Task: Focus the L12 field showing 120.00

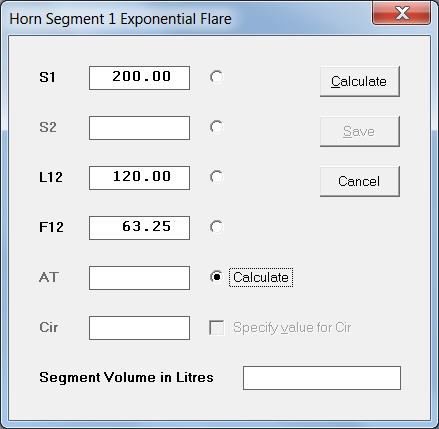Action: [139, 178]
